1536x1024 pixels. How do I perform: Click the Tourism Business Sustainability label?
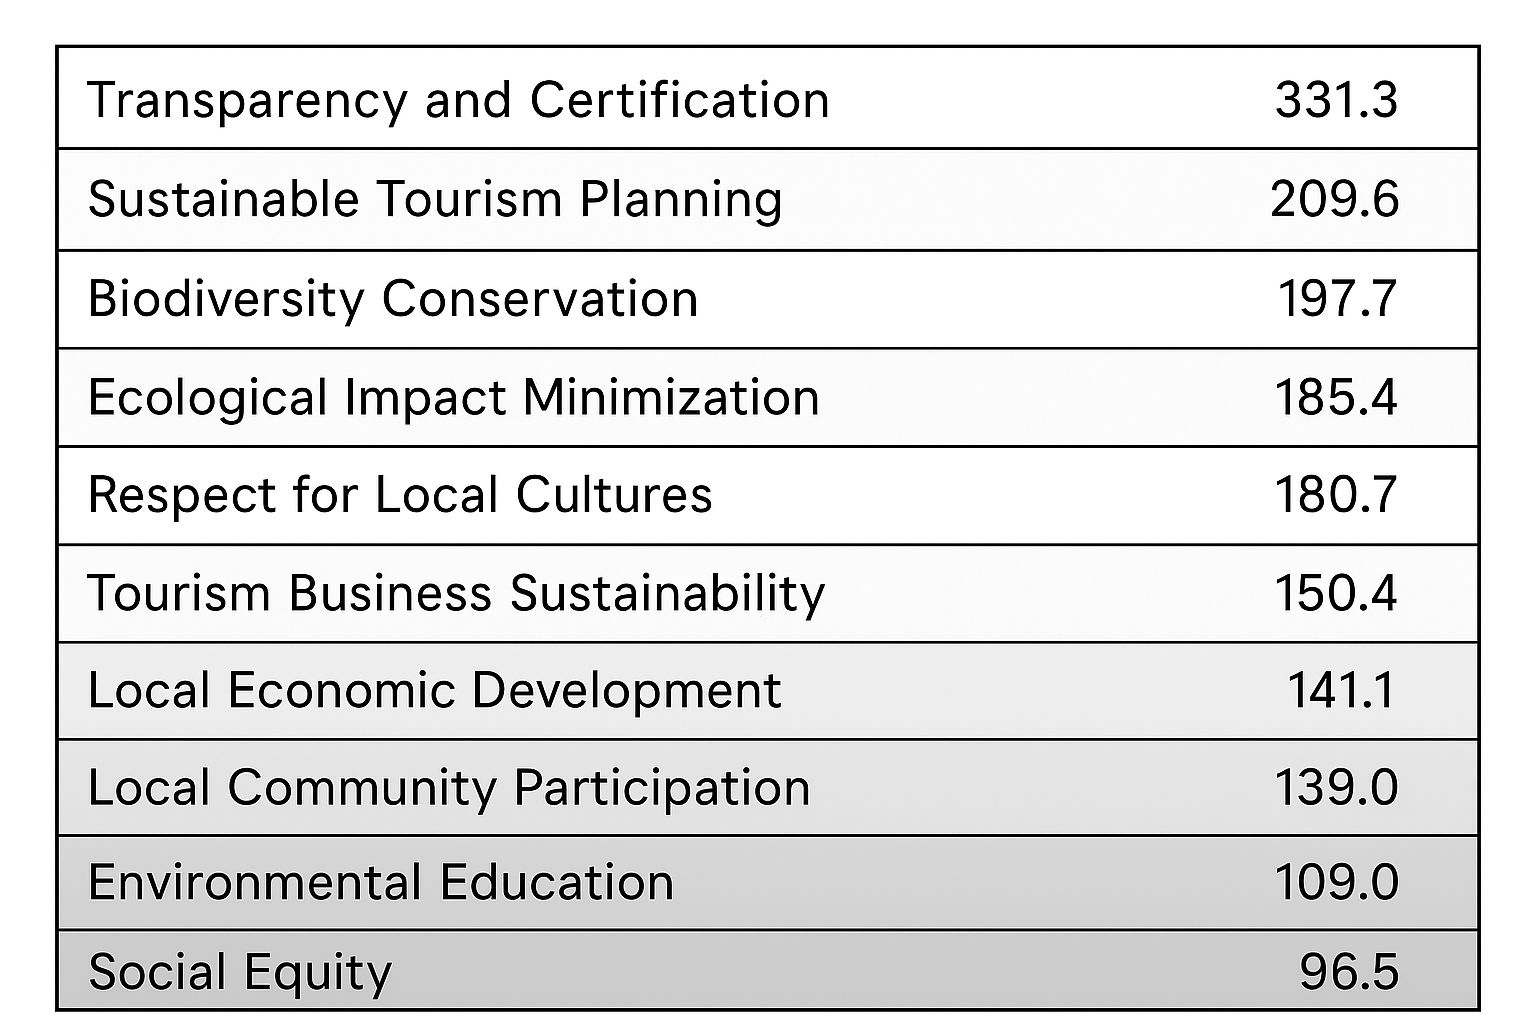(456, 593)
